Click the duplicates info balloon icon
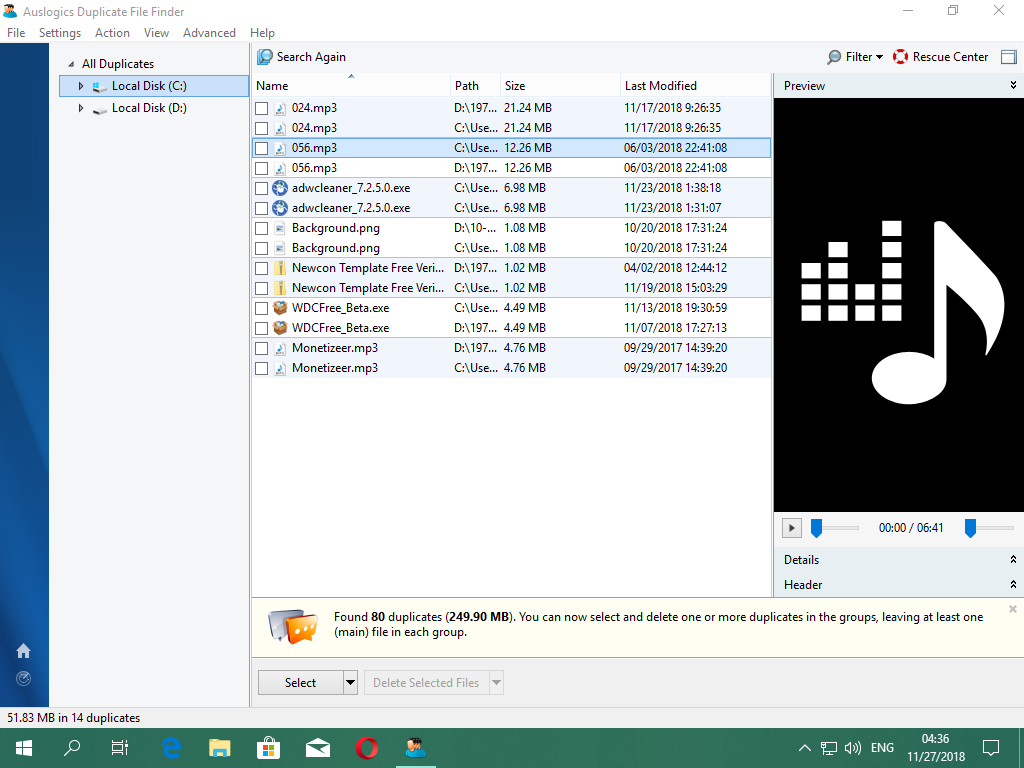 (293, 626)
